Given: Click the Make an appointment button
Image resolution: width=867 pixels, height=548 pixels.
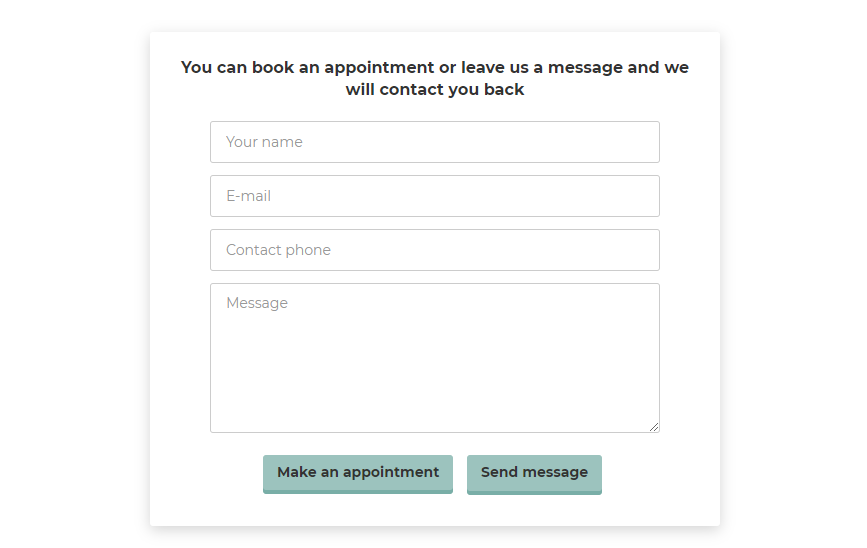Looking at the screenshot, I should coord(358,474).
